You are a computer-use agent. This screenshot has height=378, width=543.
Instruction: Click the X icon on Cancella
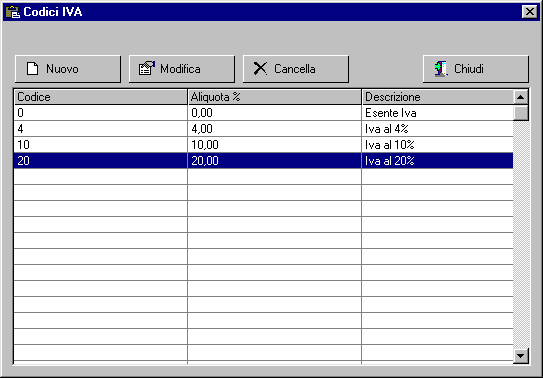click(260, 69)
